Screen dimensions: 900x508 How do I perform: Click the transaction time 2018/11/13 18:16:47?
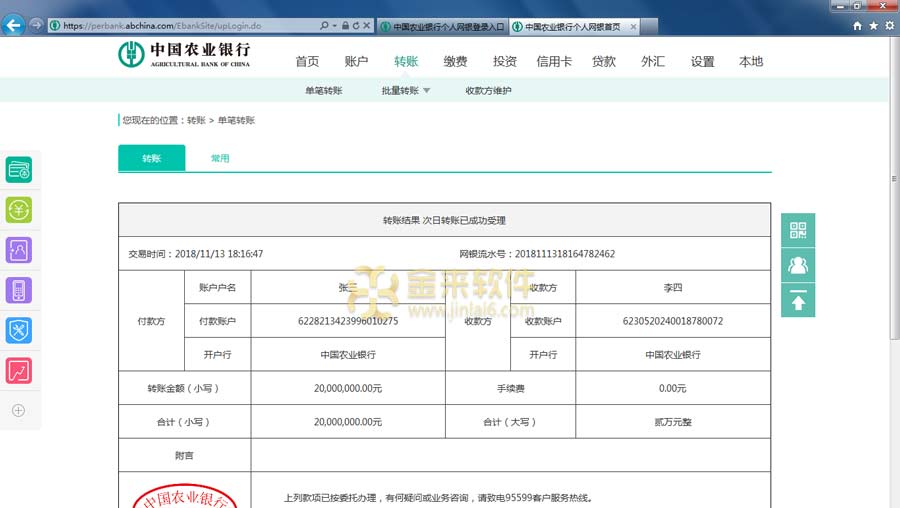[x=219, y=254]
